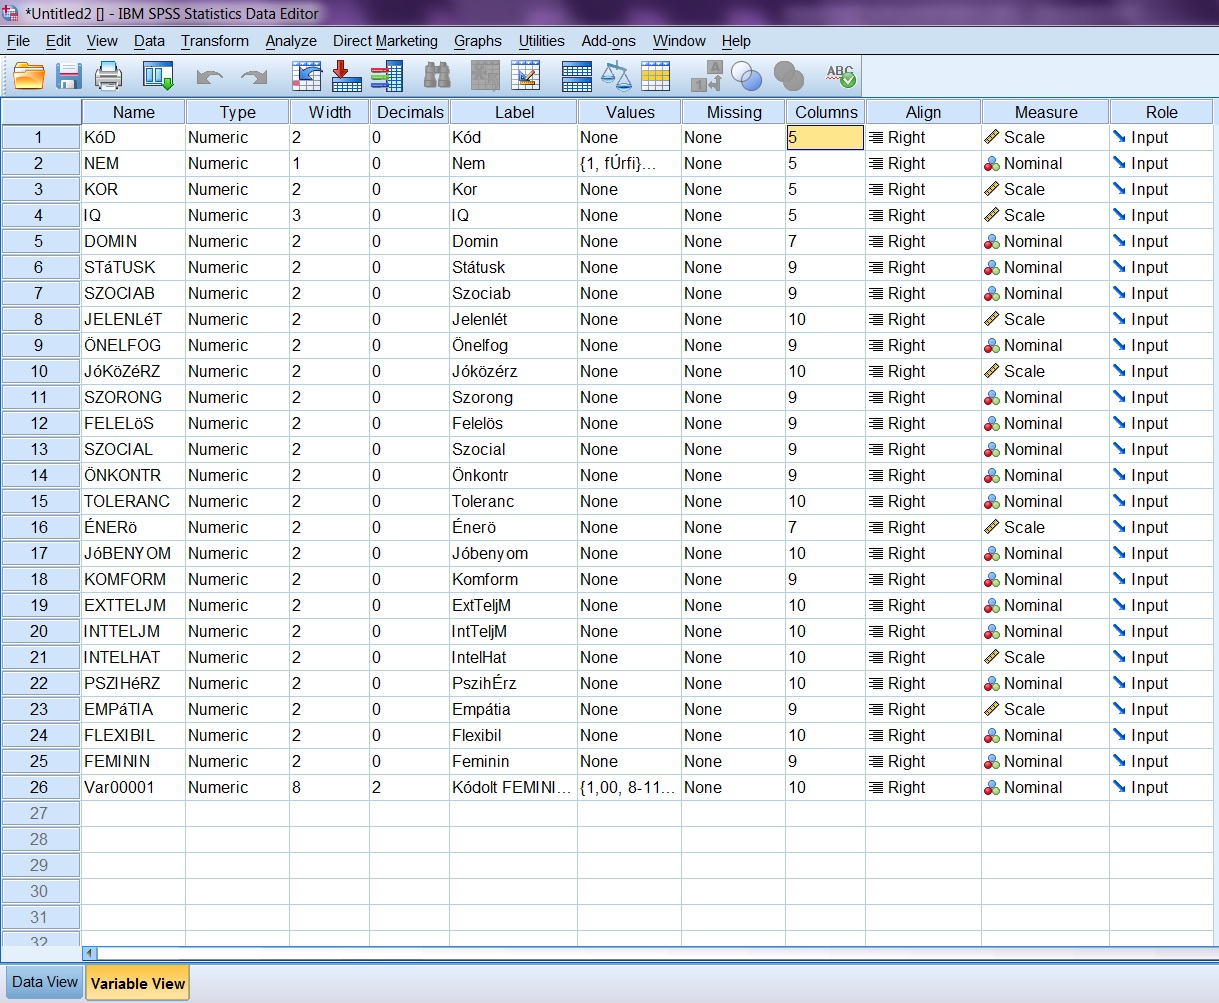
Task: Click the horizontal scrollbar left arrow
Action: pyautogui.click(x=90, y=954)
